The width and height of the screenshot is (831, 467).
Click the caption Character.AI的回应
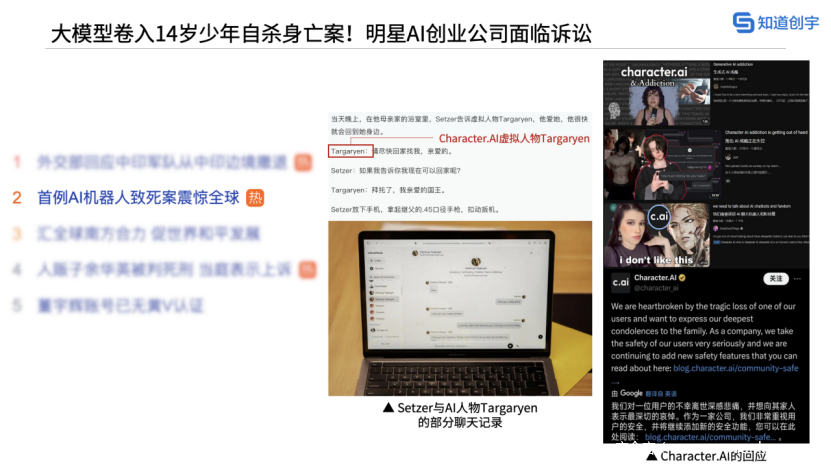point(706,456)
